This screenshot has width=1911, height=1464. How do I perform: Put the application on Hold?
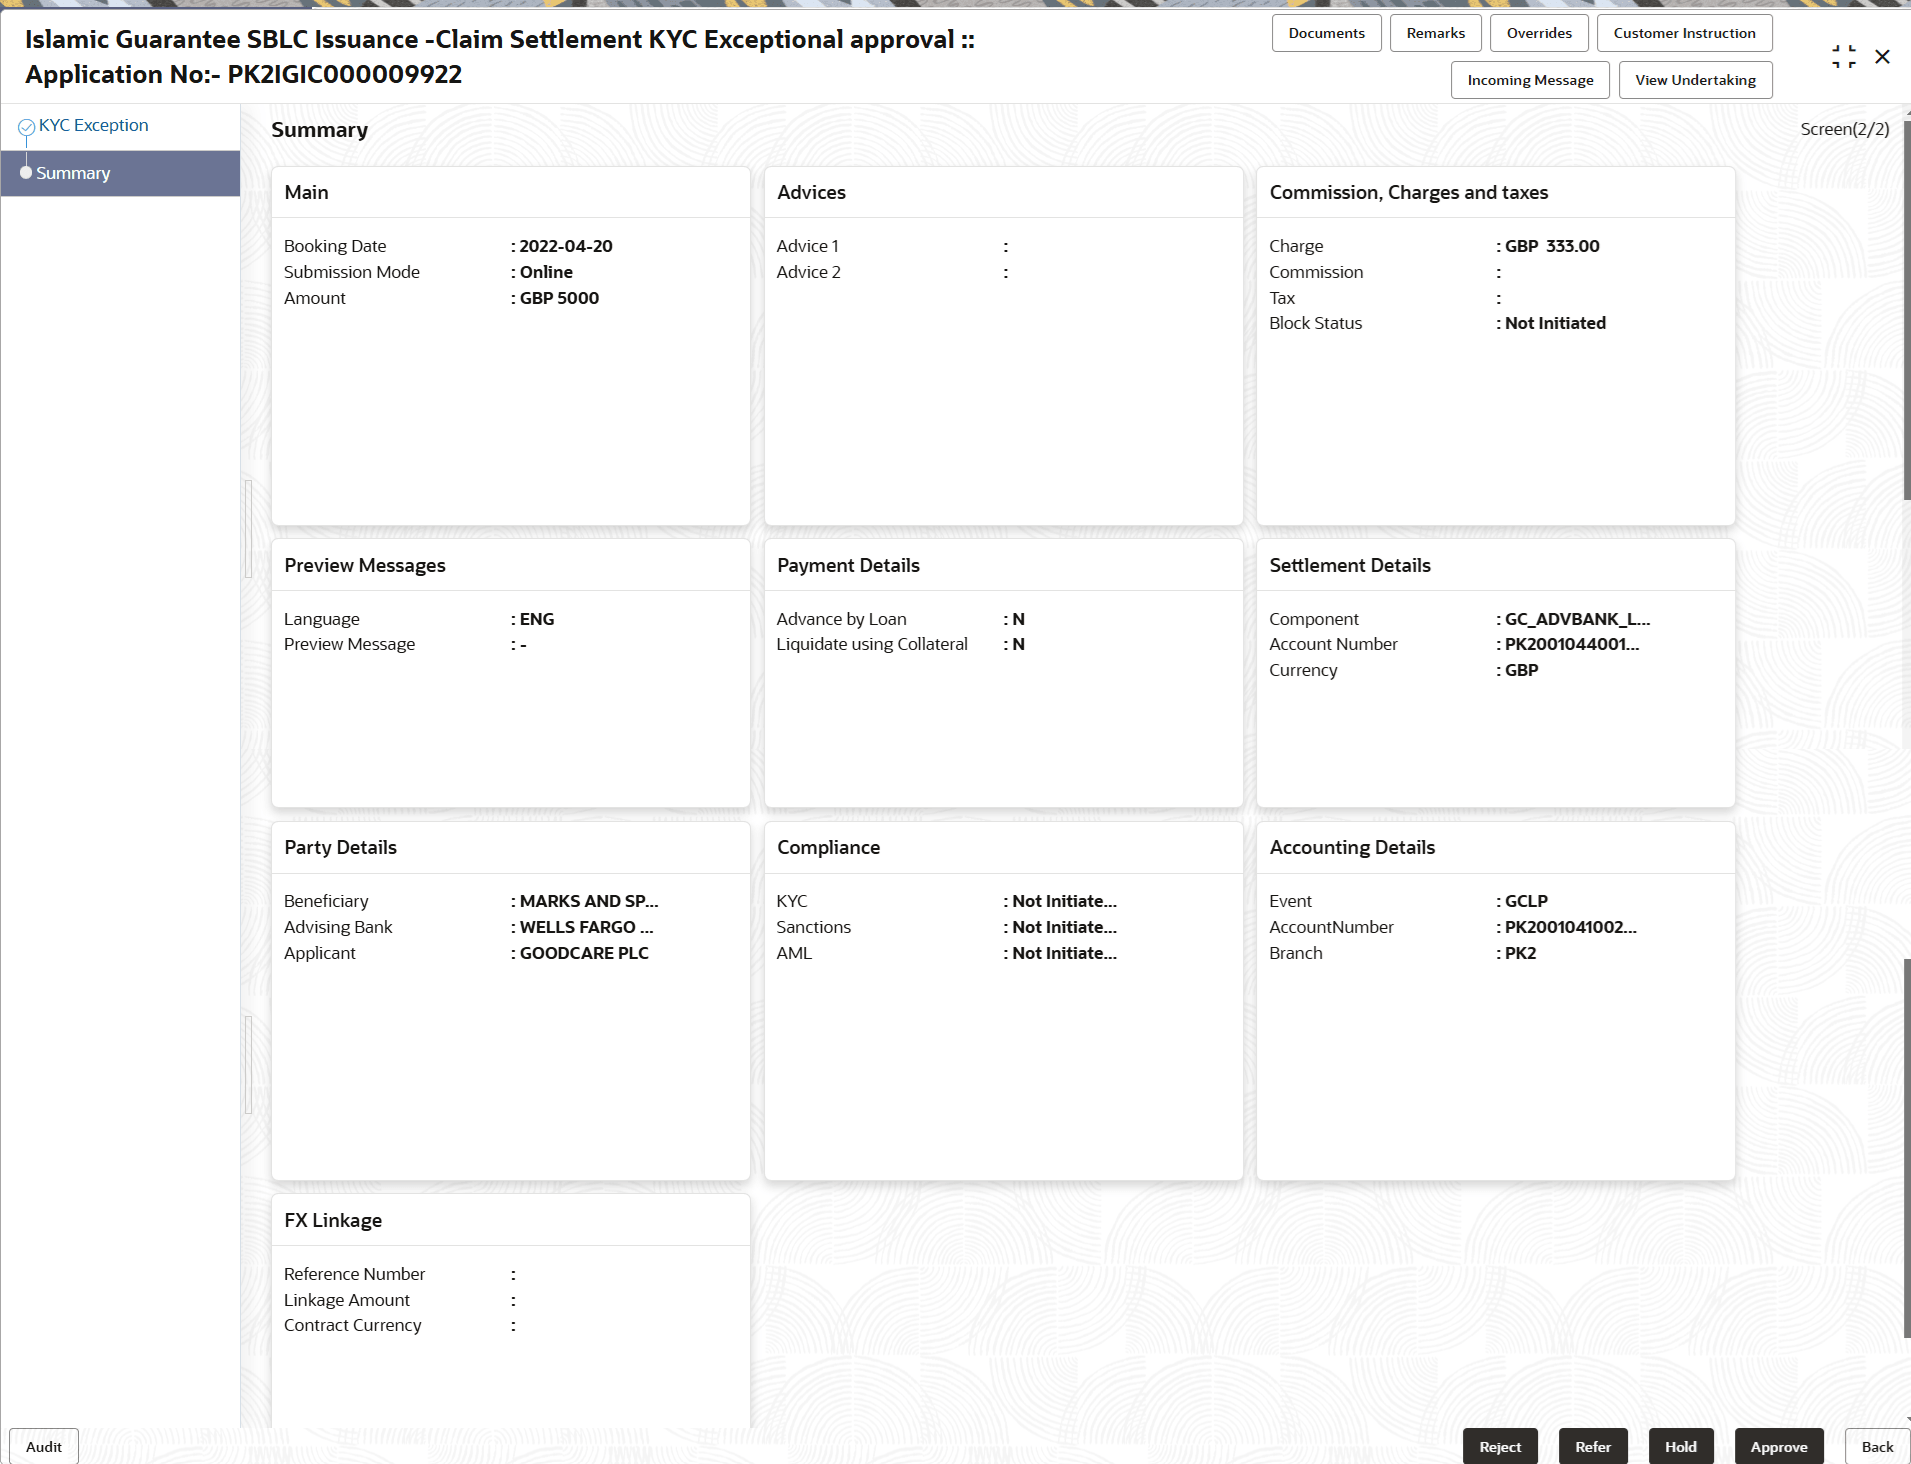tap(1680, 1446)
